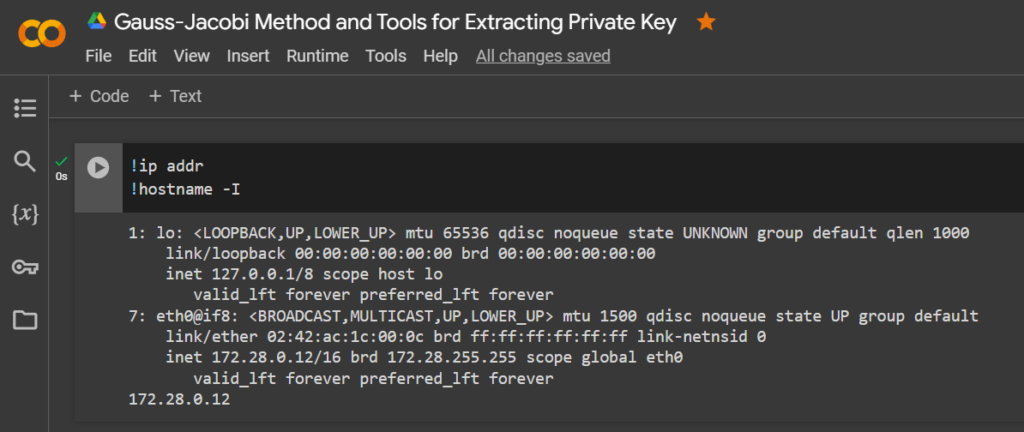Open the Help menu

pyautogui.click(x=440, y=56)
